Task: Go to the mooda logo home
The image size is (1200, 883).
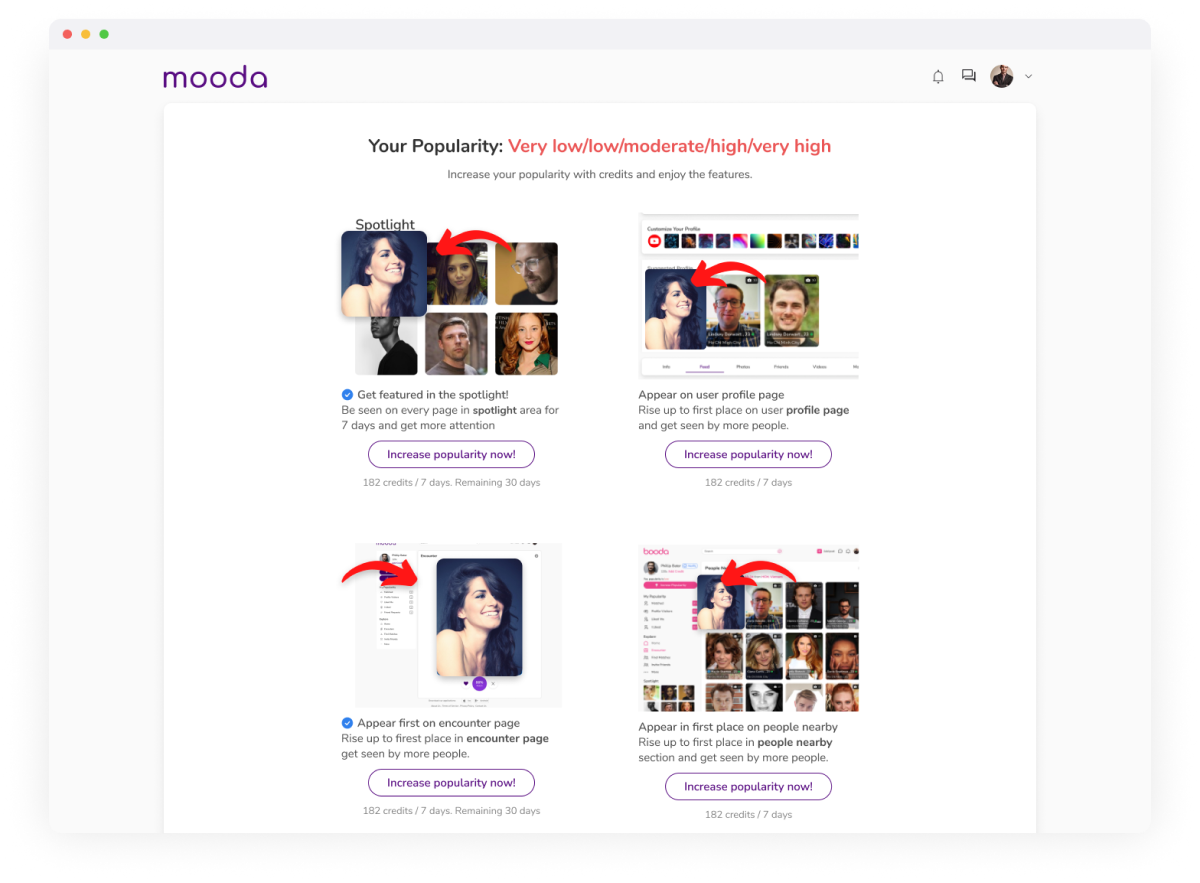Action: point(215,77)
